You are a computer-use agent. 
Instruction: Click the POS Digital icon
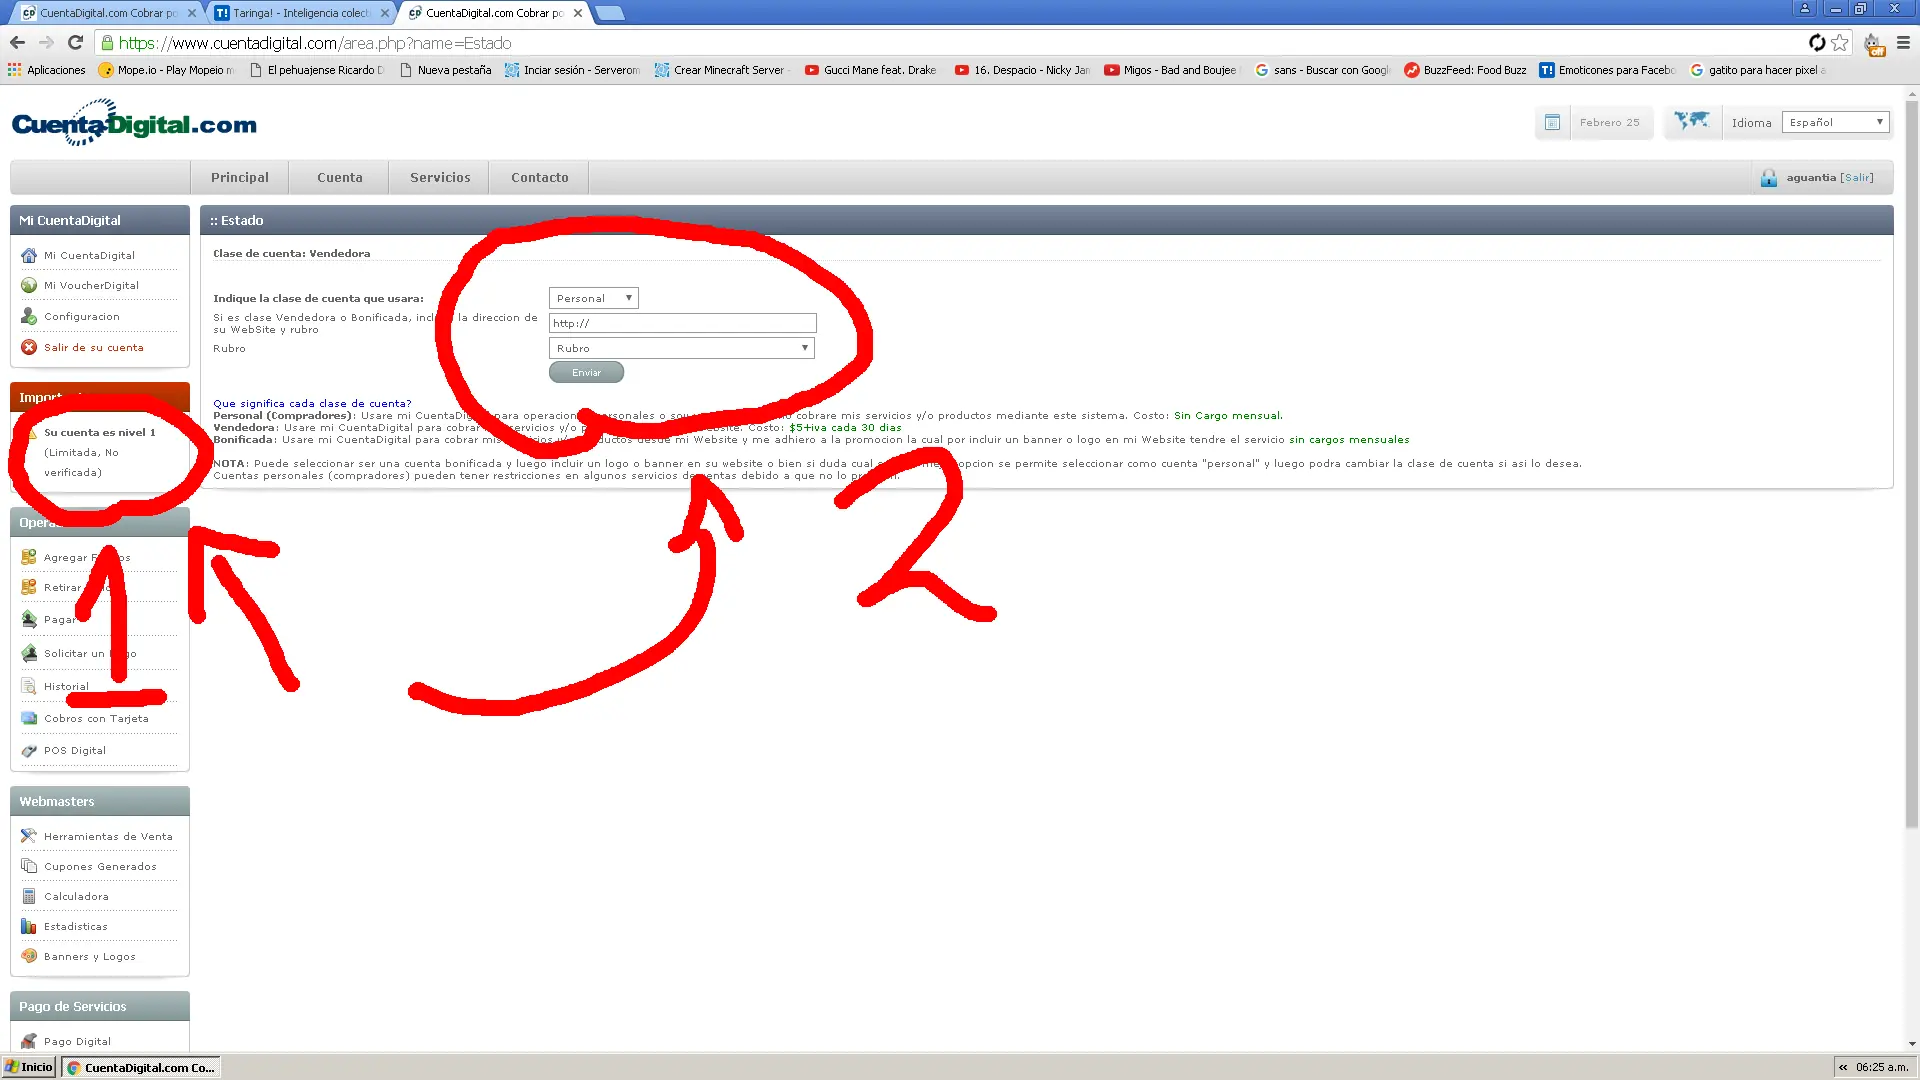[29, 750]
